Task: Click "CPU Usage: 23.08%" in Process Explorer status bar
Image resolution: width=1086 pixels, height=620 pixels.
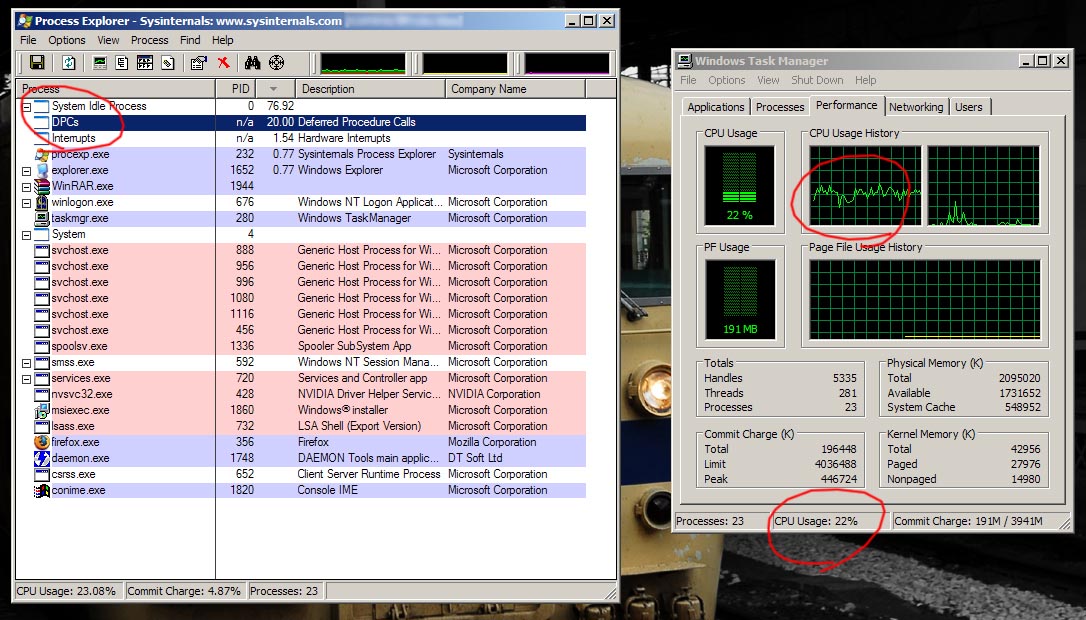Action: coord(66,591)
